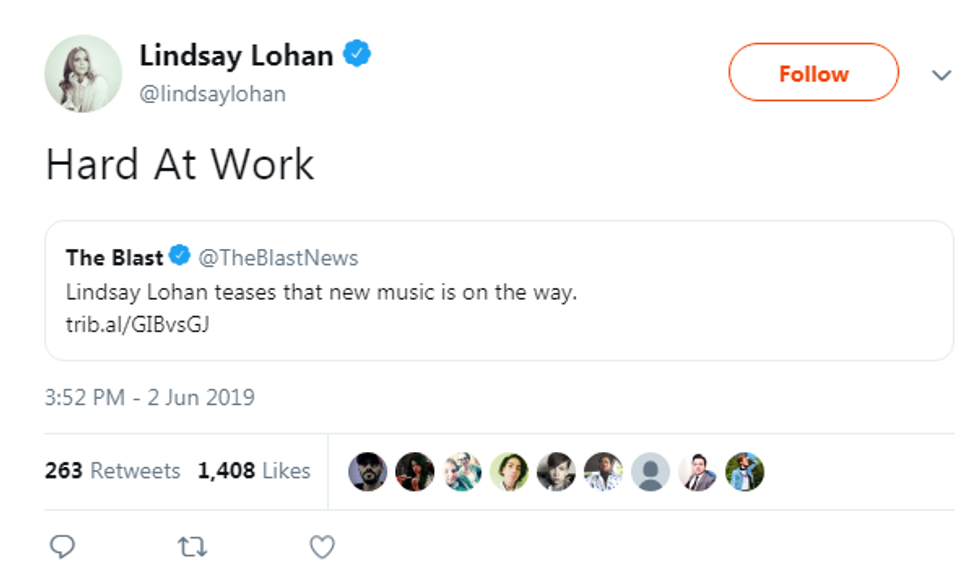Screen dimensions: 980x577
Task: Open the default gray silhouette liker avatar
Action: pos(651,471)
